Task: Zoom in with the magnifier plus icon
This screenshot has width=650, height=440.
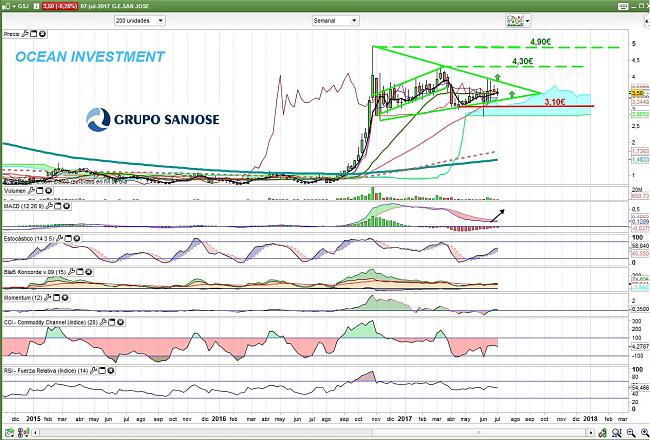Action: pos(644,433)
